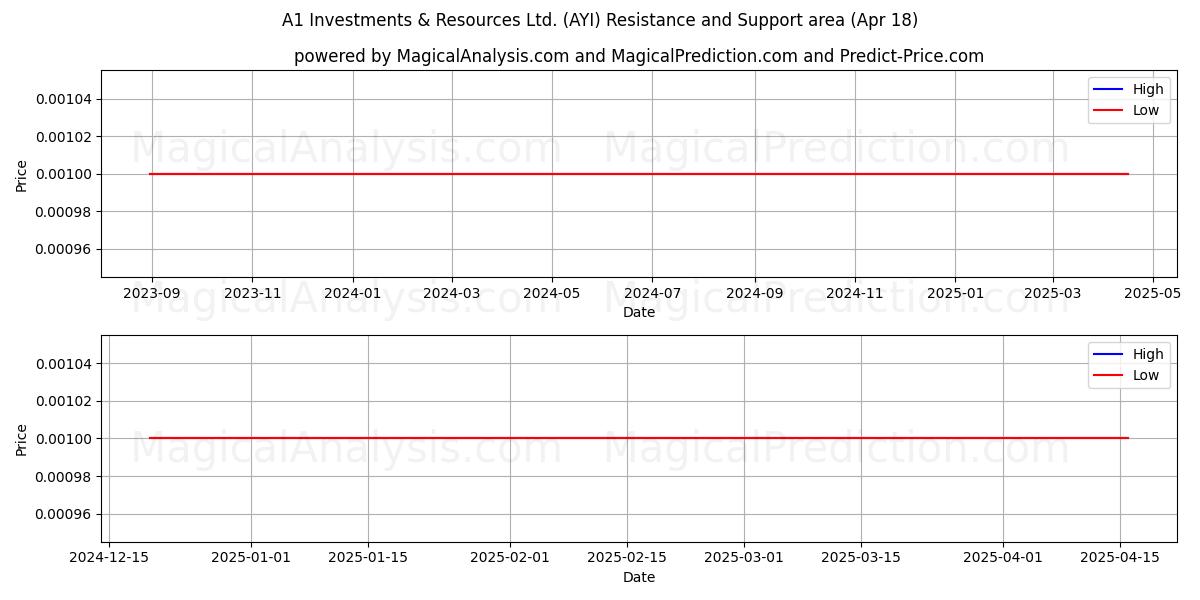Click the red Low price line in top chart
Image resolution: width=1200 pixels, height=600 pixels.
pyautogui.click(x=639, y=174)
